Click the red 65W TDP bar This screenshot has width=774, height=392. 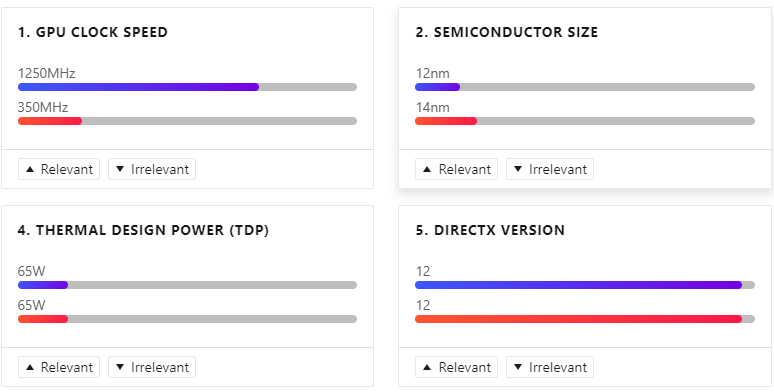pos(43,319)
